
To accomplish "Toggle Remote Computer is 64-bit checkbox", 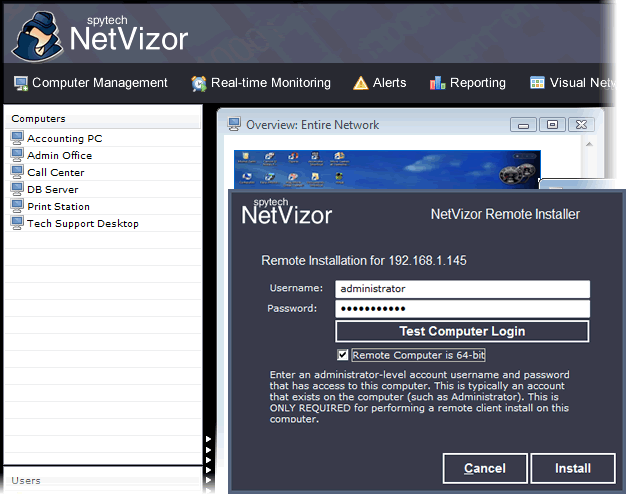I will 342,355.
